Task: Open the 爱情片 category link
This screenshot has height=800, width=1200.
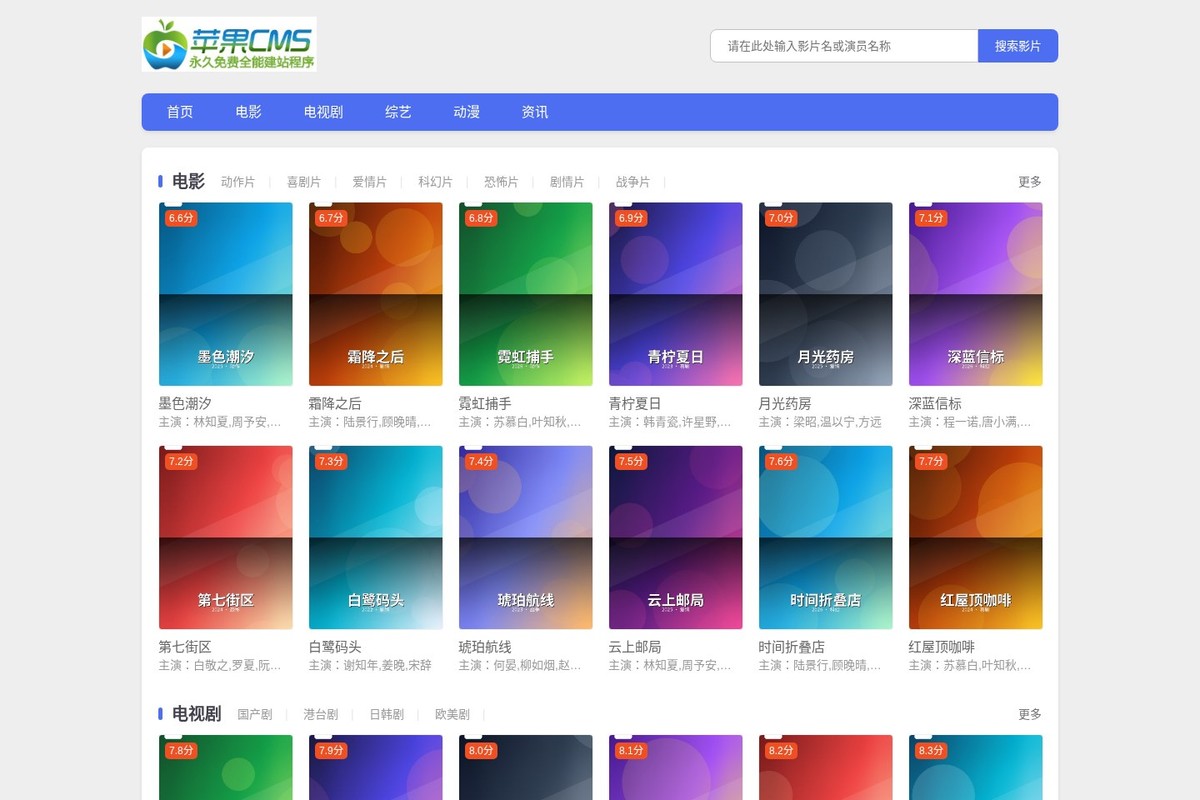Action: 370,182
